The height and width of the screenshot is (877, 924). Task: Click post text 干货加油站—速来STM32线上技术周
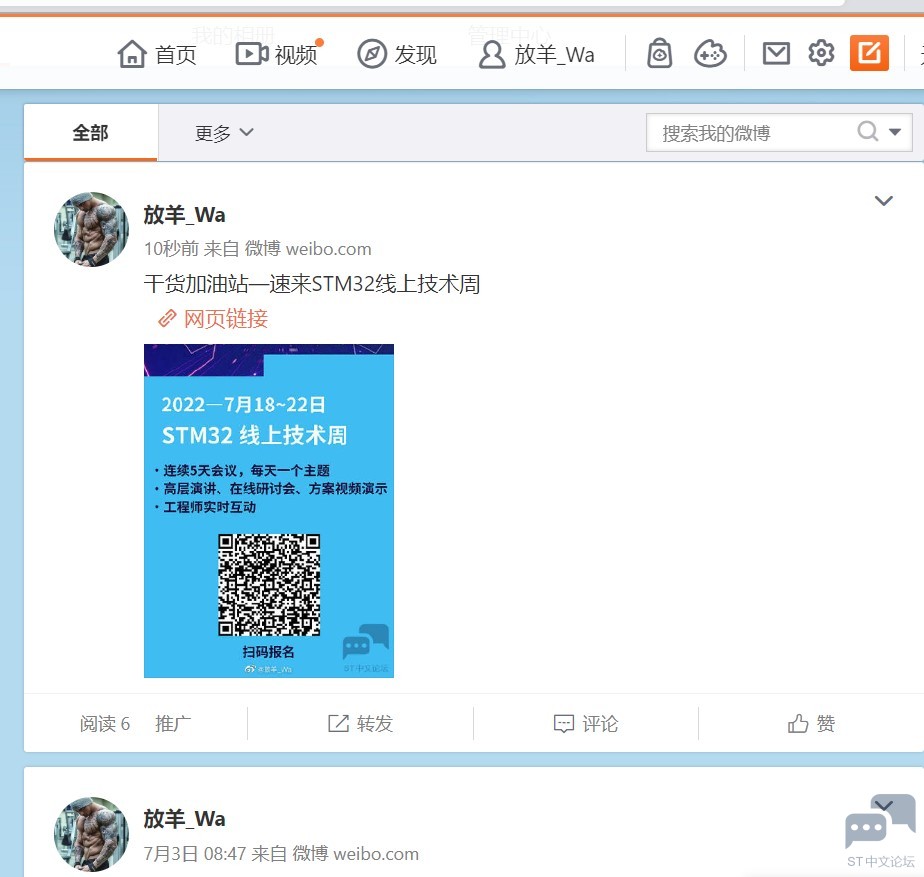[312, 284]
